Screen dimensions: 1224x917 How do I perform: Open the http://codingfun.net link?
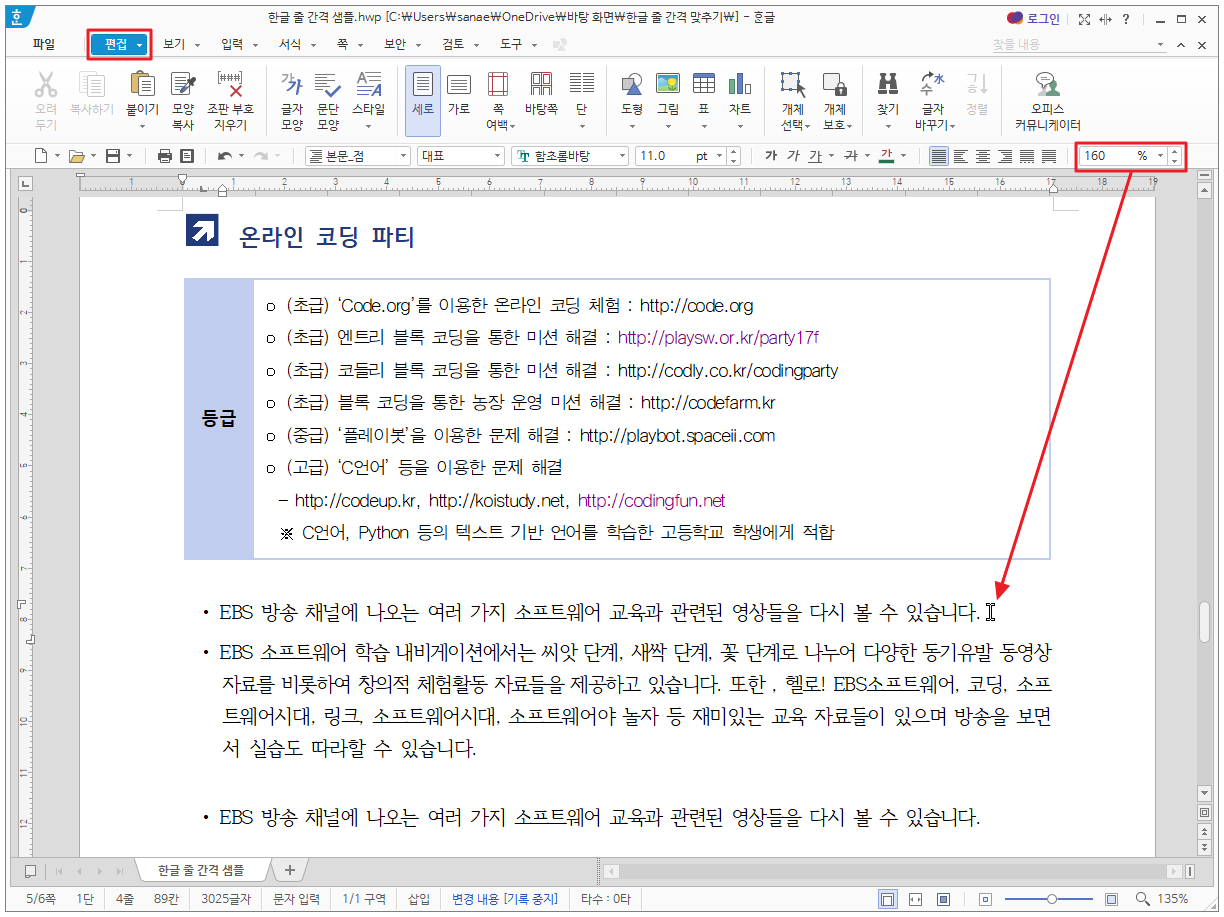point(651,500)
